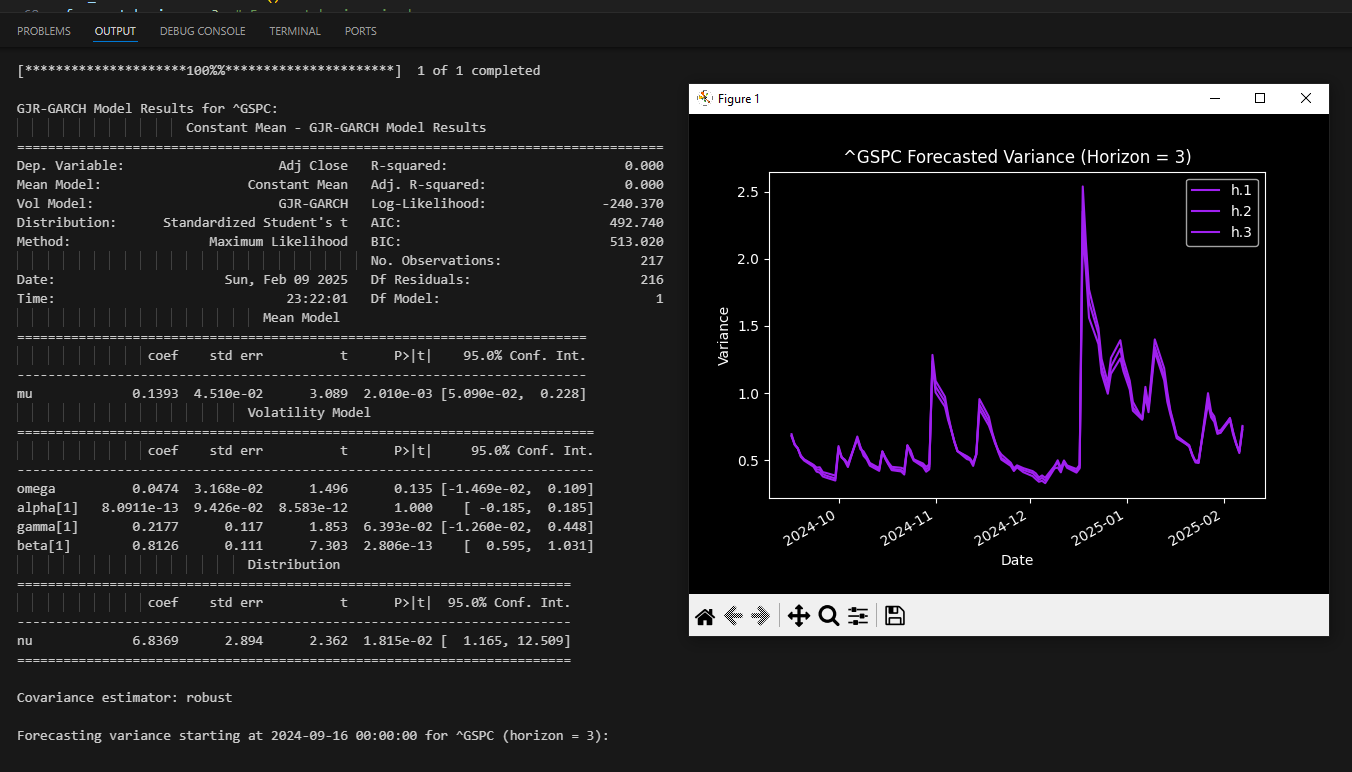
Task: Click the Date x-axis label
Action: tap(1017, 560)
